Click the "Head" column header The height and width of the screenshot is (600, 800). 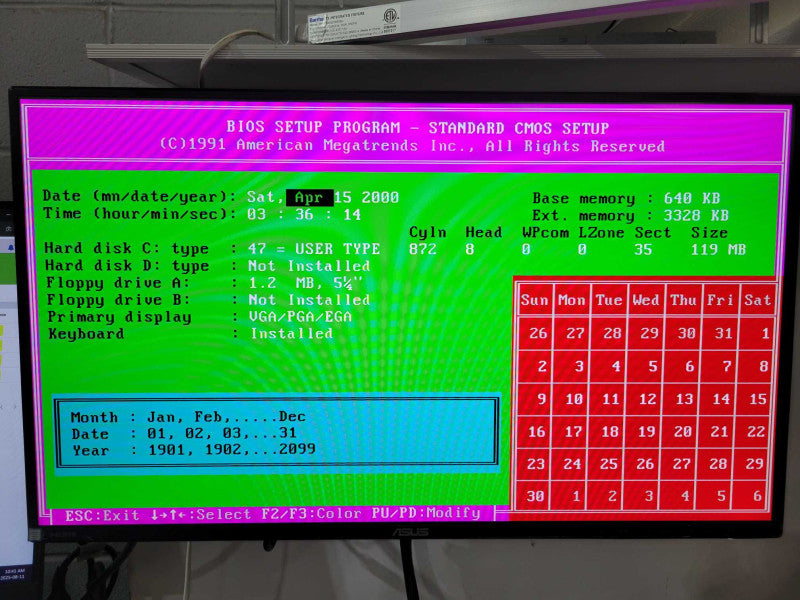point(484,233)
